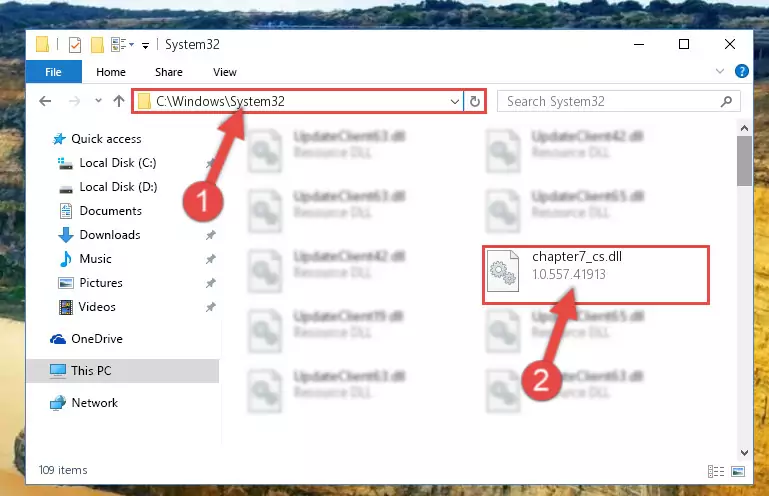Click the Properties checkmark icon in title bar
769x496 pixels.
click(x=75, y=45)
